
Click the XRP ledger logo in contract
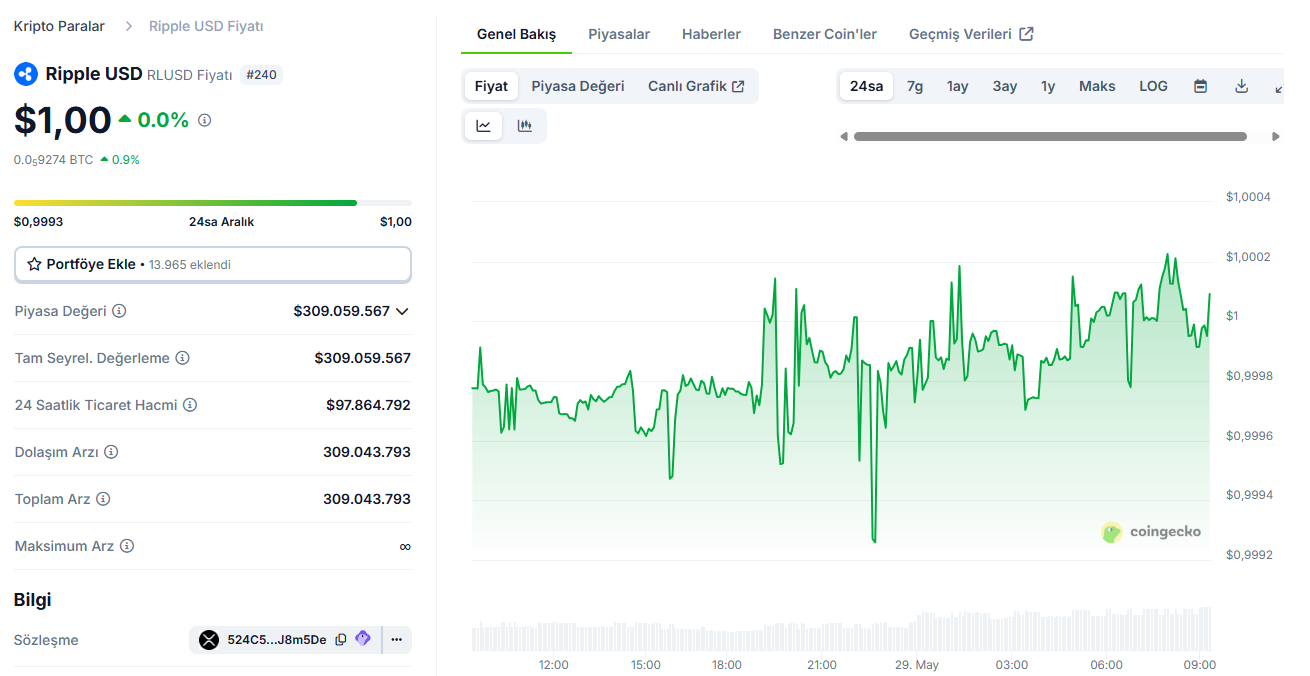209,640
